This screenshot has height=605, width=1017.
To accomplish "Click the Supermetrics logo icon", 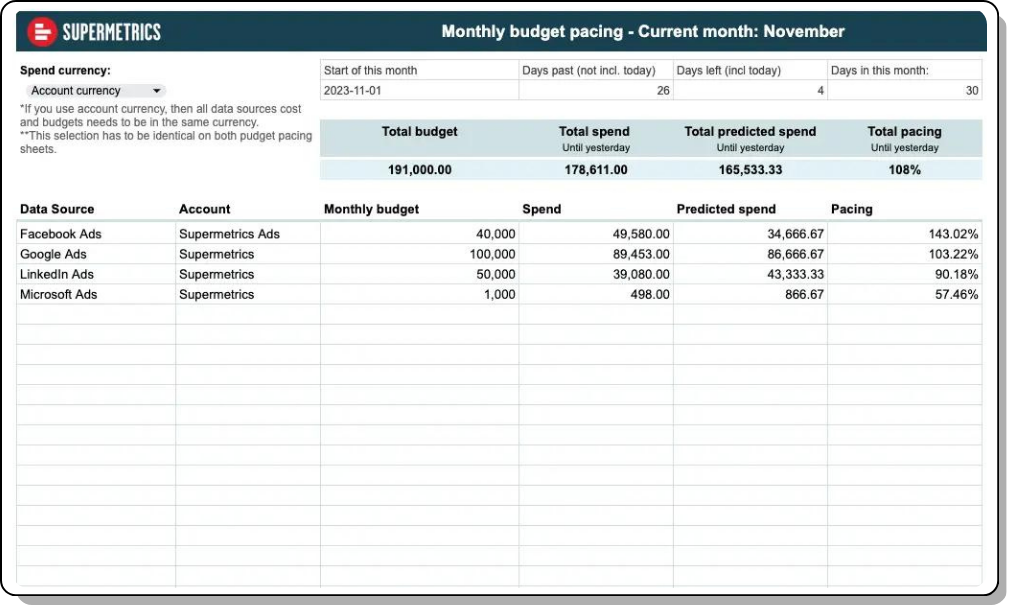I will point(41,32).
